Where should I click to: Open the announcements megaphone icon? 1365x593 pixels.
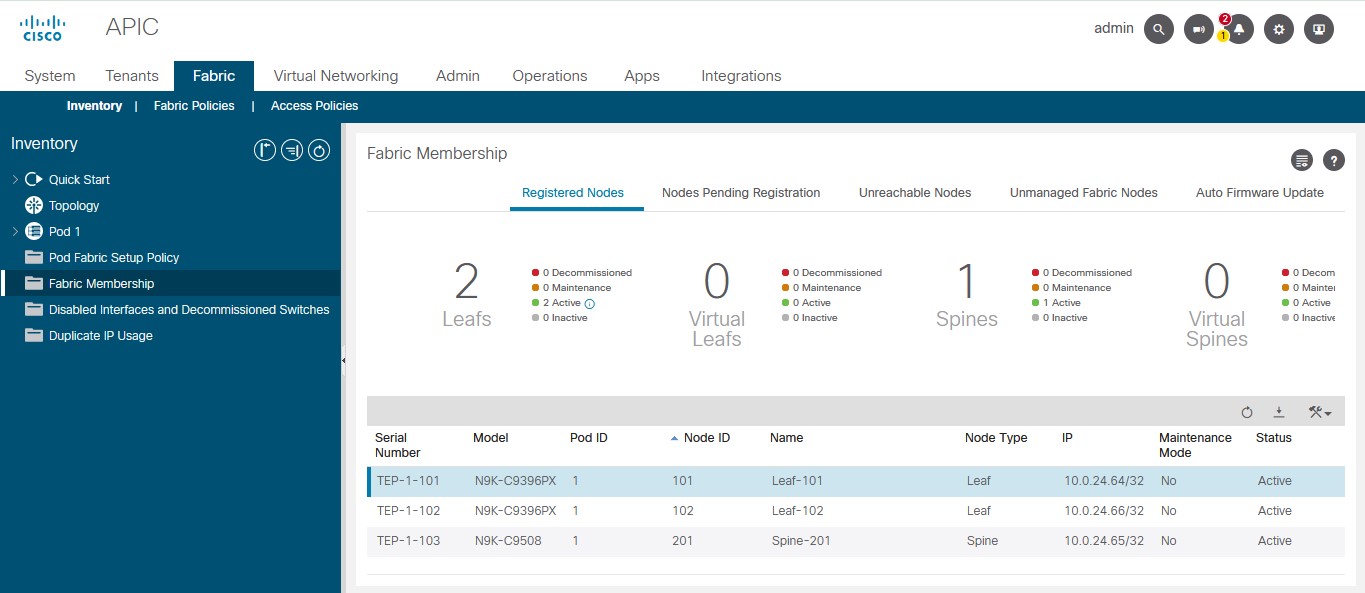(x=1198, y=29)
